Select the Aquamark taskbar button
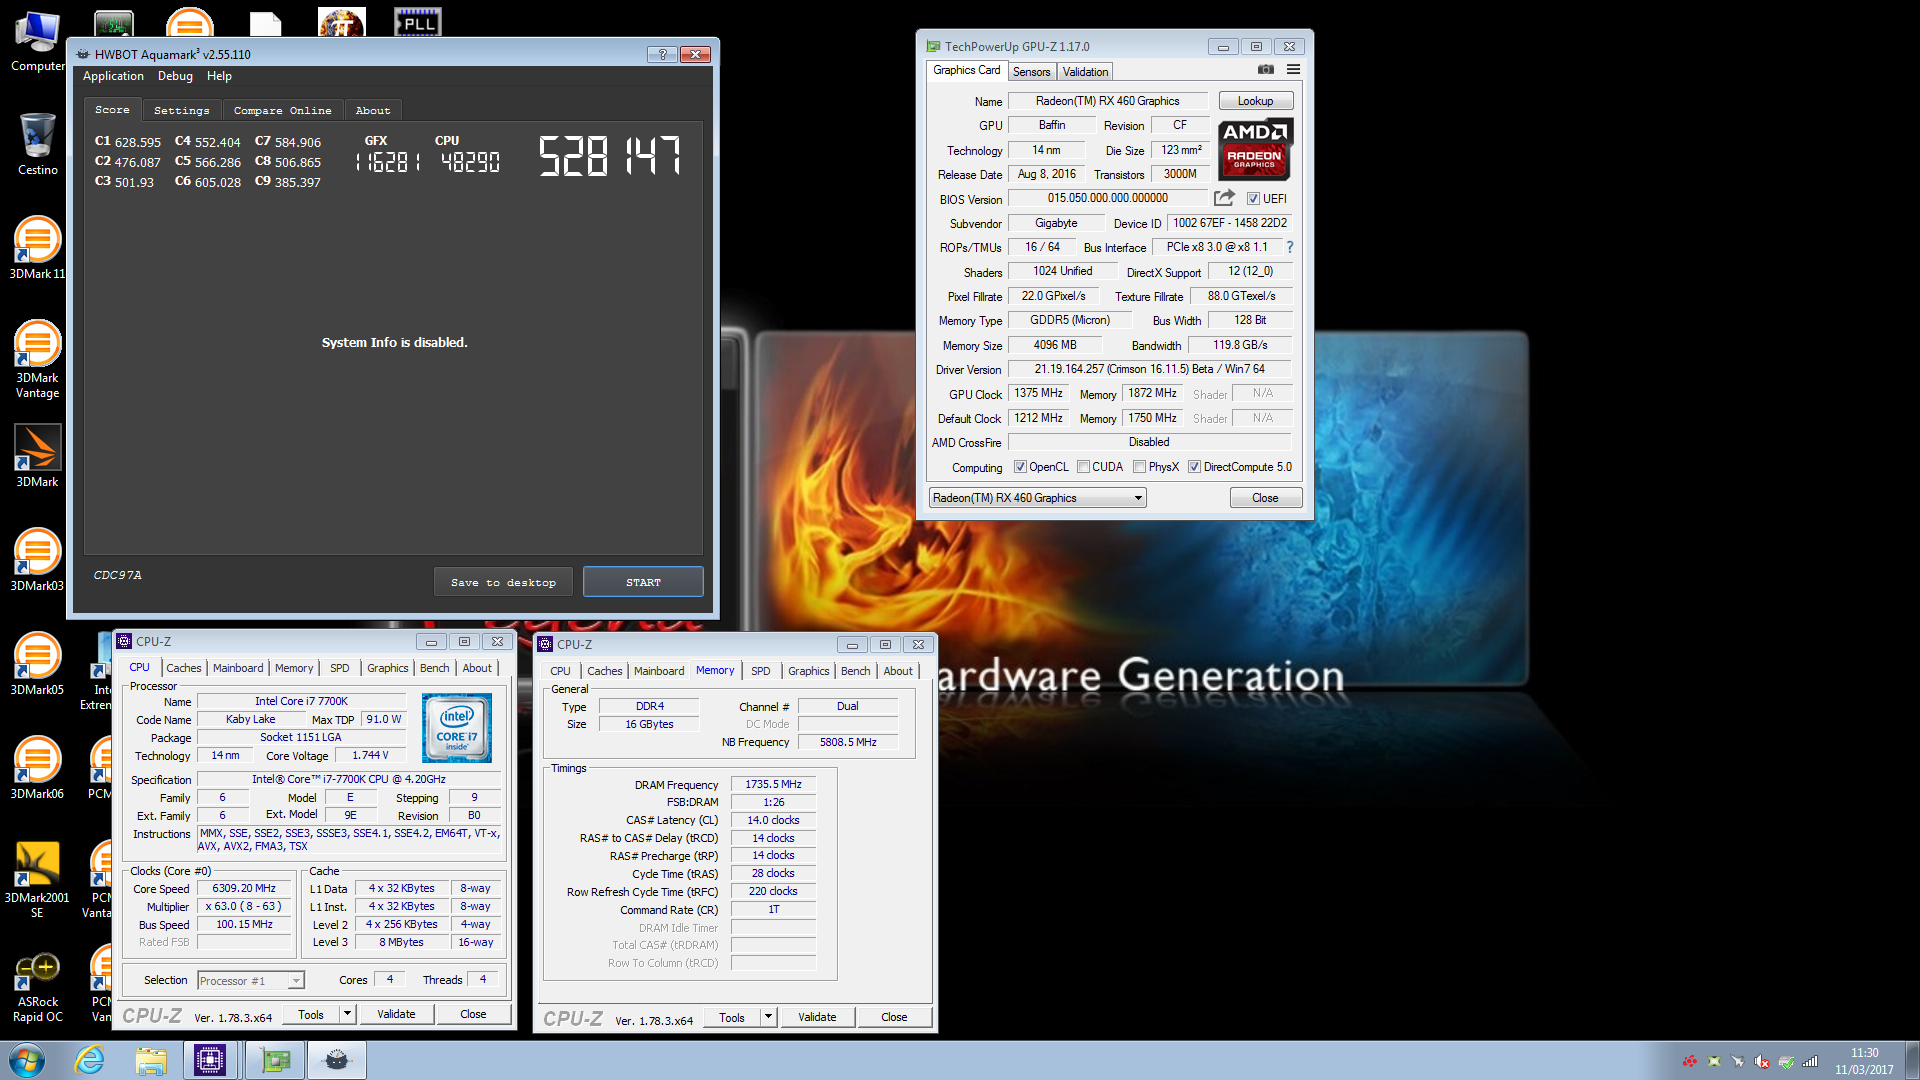 [x=337, y=1060]
